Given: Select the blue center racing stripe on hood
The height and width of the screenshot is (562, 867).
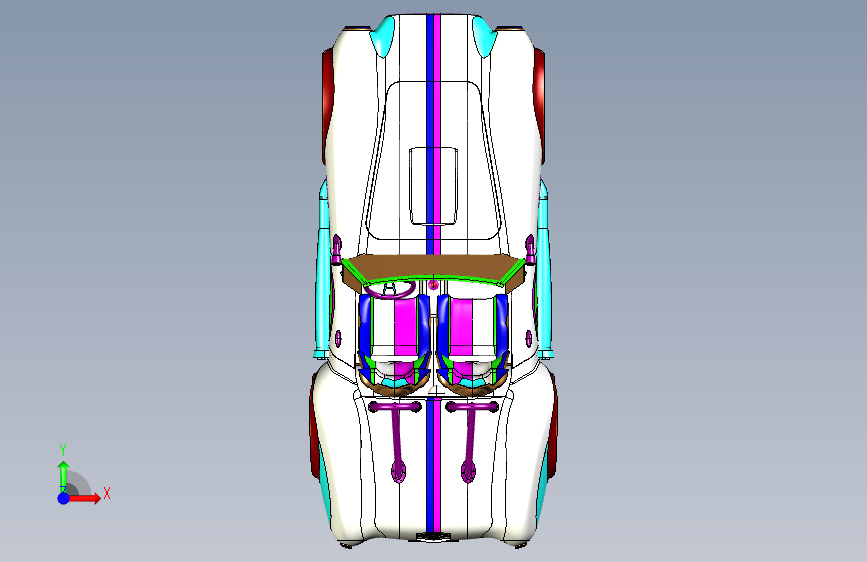Looking at the screenshot, I should (430, 133).
